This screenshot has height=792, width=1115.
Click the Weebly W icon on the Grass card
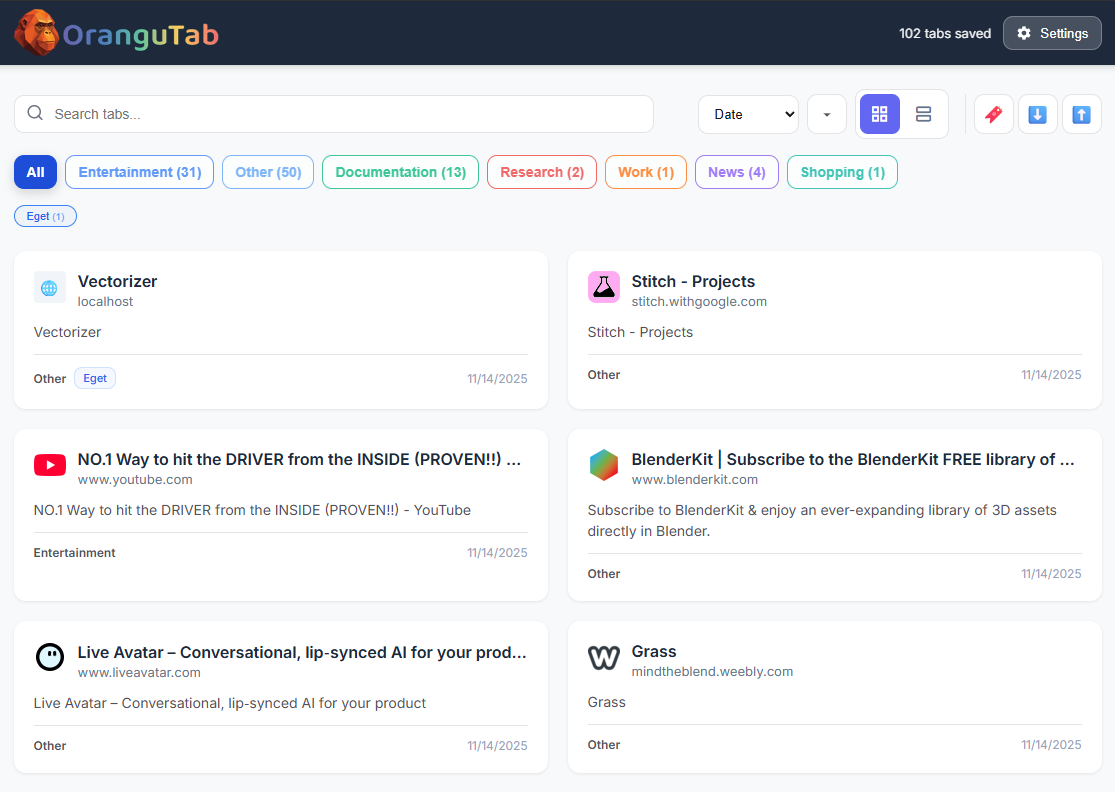coord(604,658)
